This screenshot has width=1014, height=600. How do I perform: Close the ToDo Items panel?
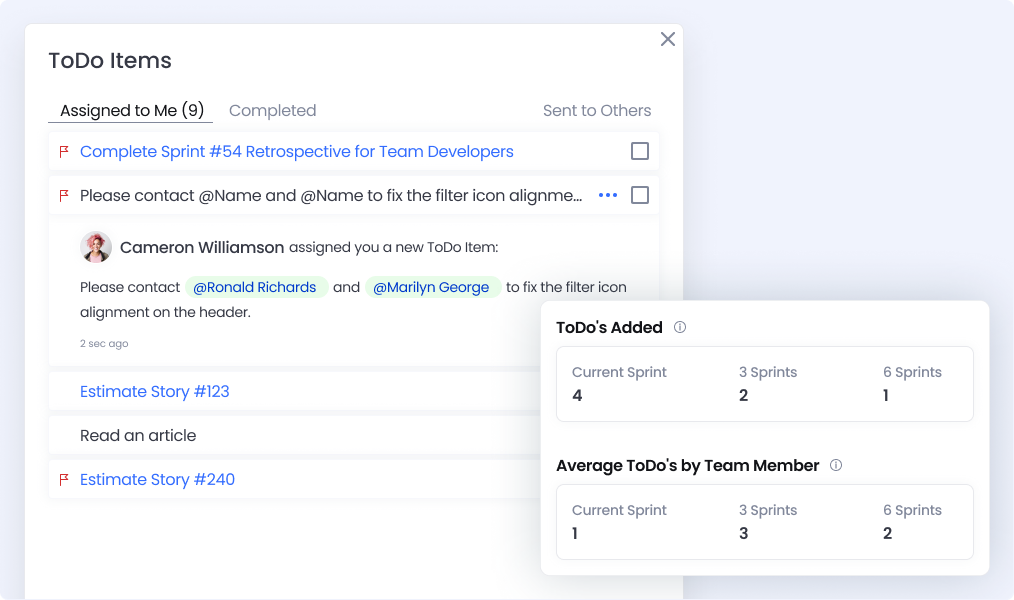(x=668, y=39)
